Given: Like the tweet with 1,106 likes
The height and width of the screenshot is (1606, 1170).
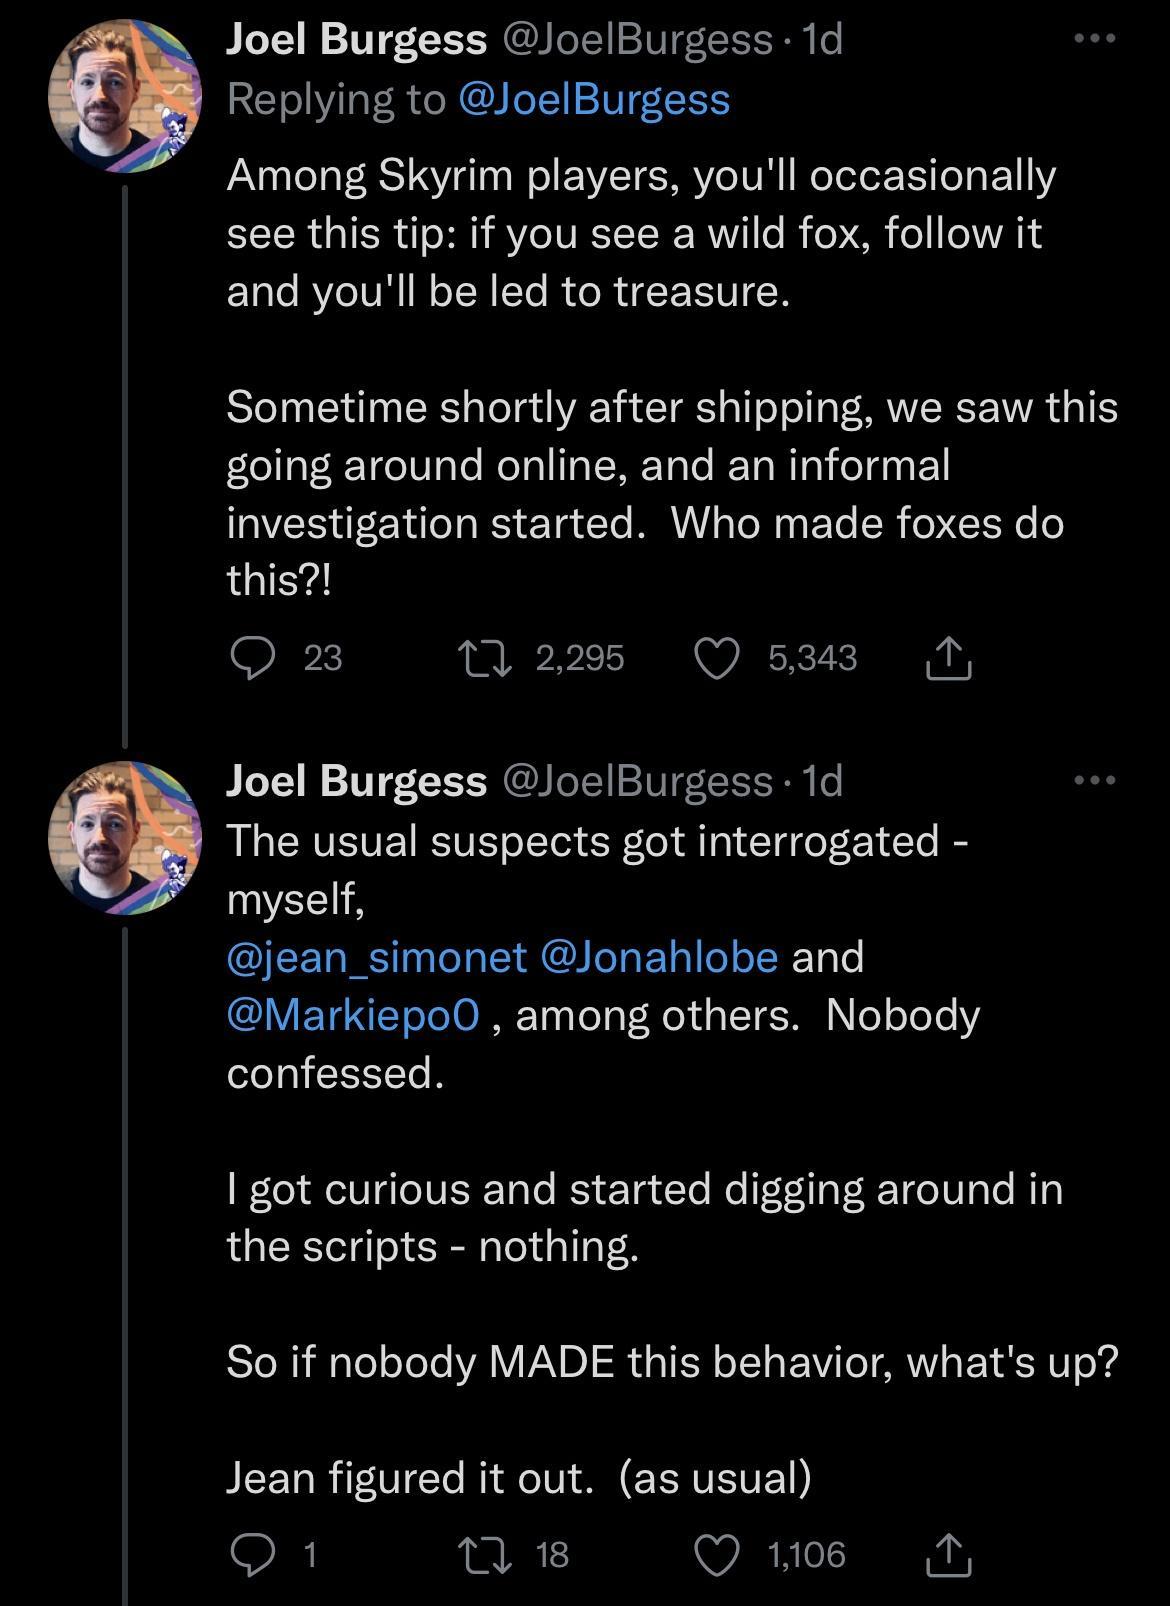Looking at the screenshot, I should 717,1555.
